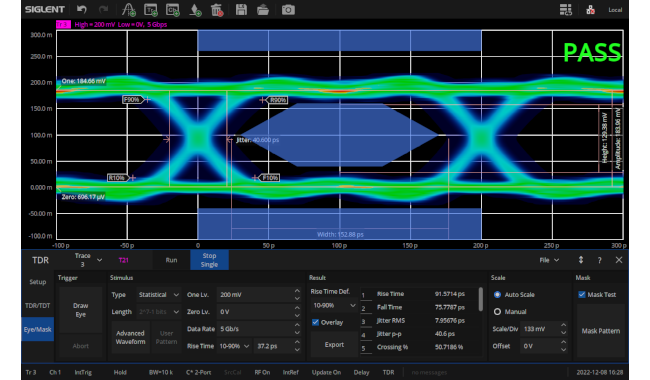Increase or decrease the One Lv. value stepper
The width and height of the screenshot is (650, 380).
click(x=297, y=295)
